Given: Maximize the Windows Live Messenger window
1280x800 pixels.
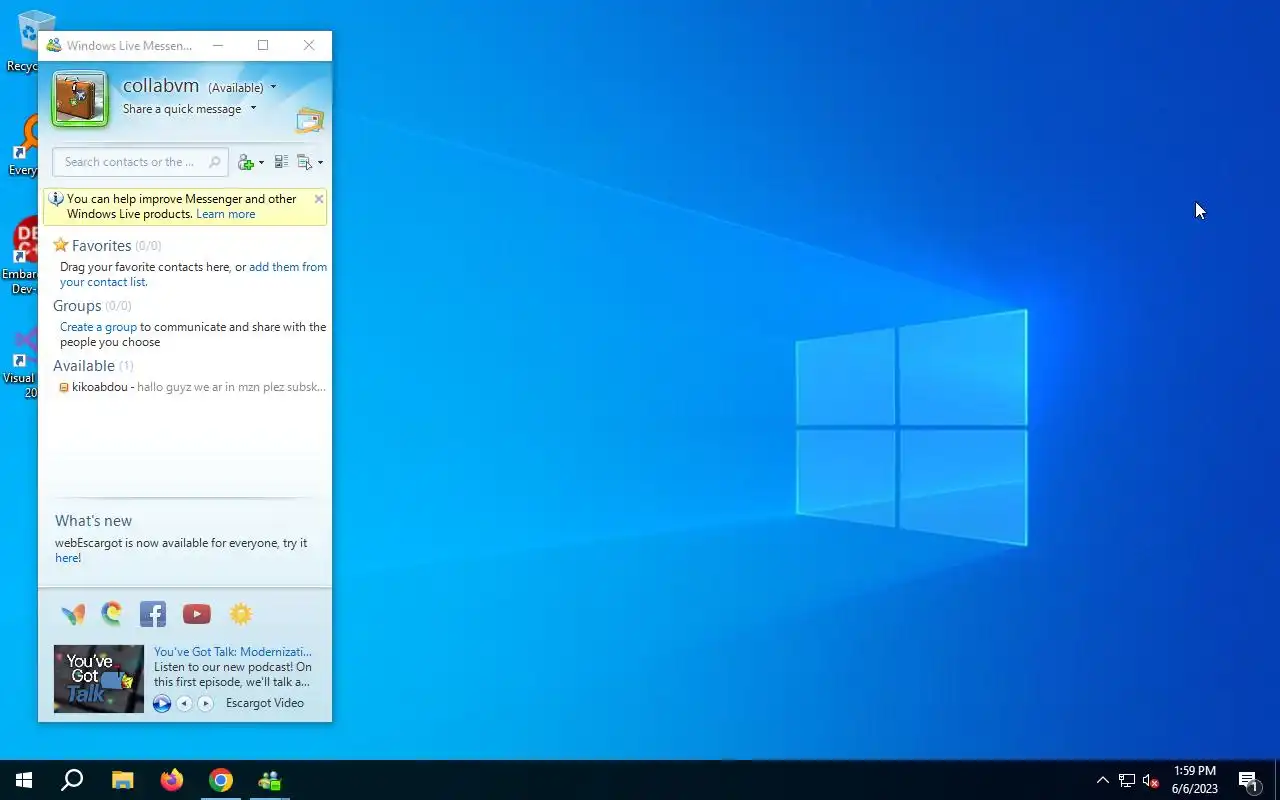Looking at the screenshot, I should click(263, 45).
